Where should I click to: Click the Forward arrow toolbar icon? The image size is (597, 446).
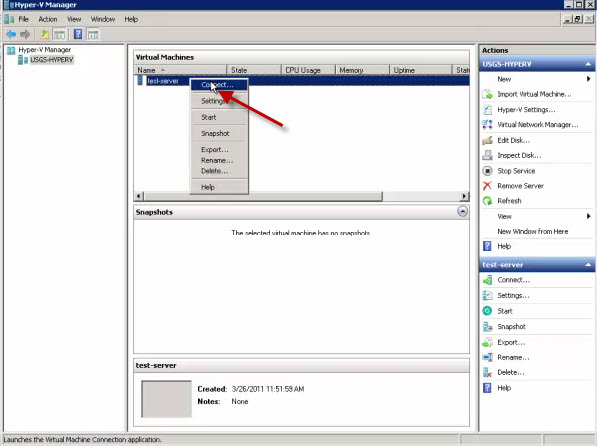(x=25, y=35)
